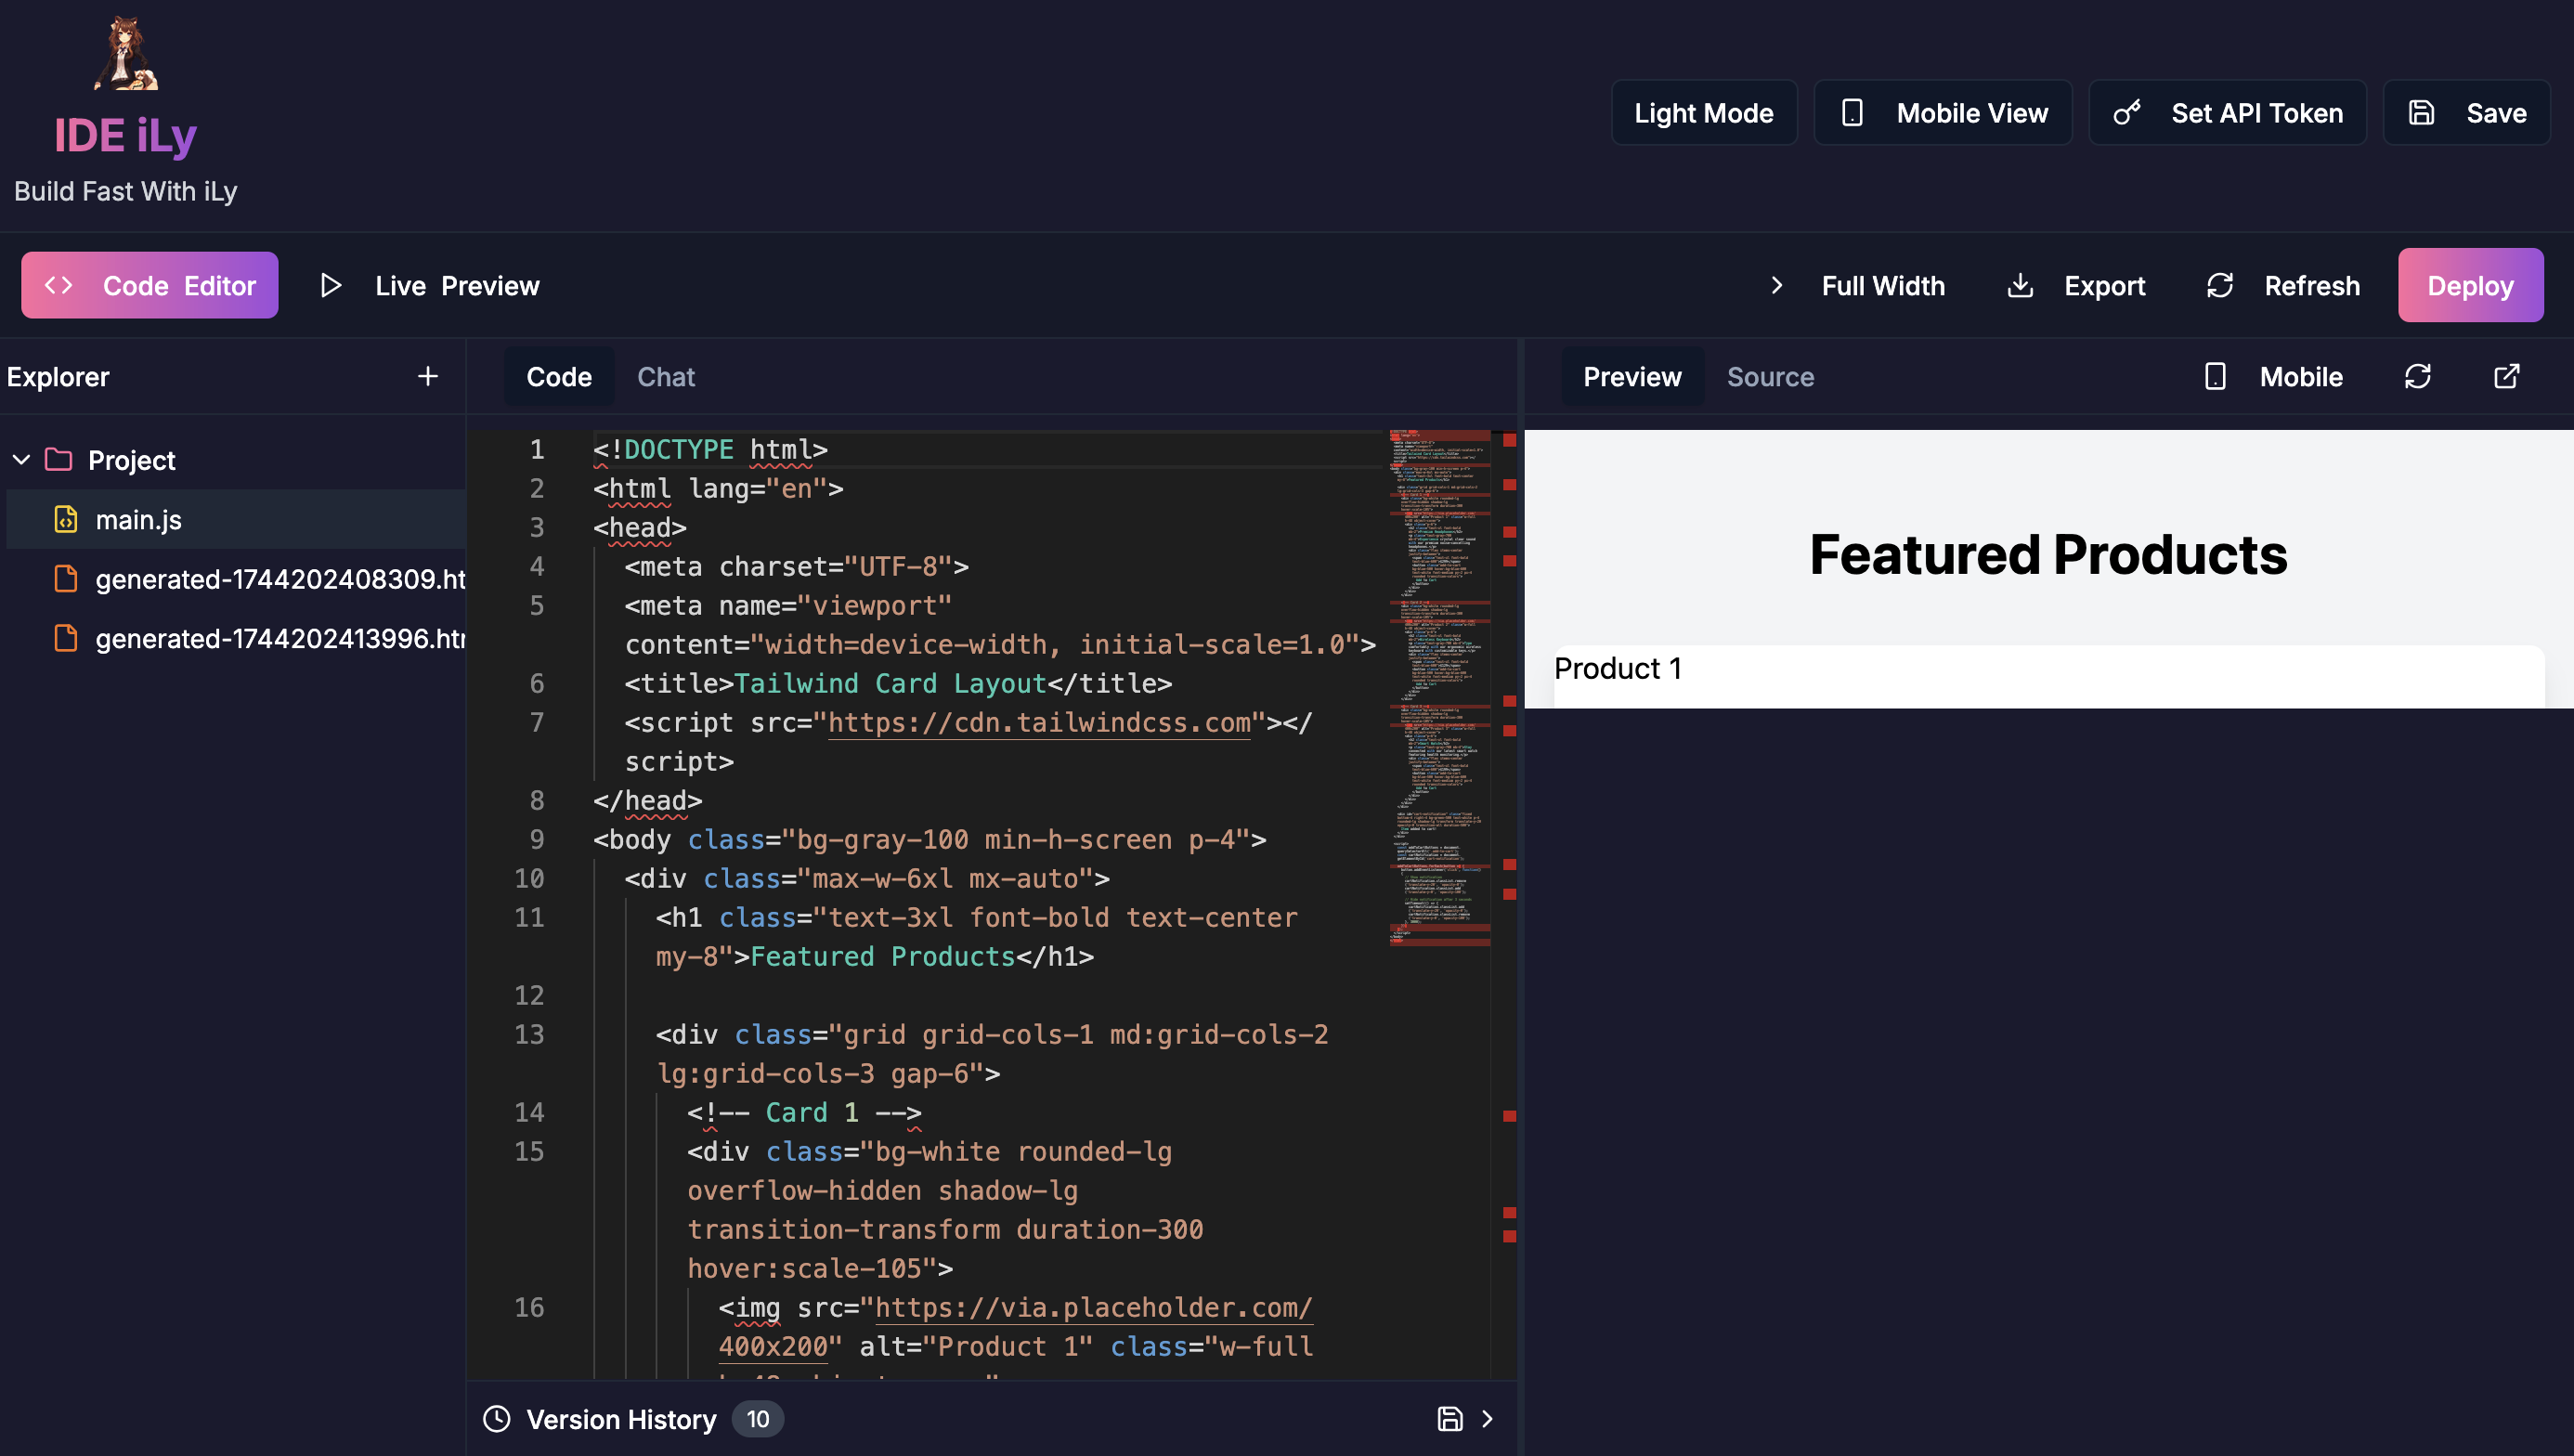Click the Save button
Image resolution: width=2574 pixels, height=1456 pixels.
(x=2466, y=113)
